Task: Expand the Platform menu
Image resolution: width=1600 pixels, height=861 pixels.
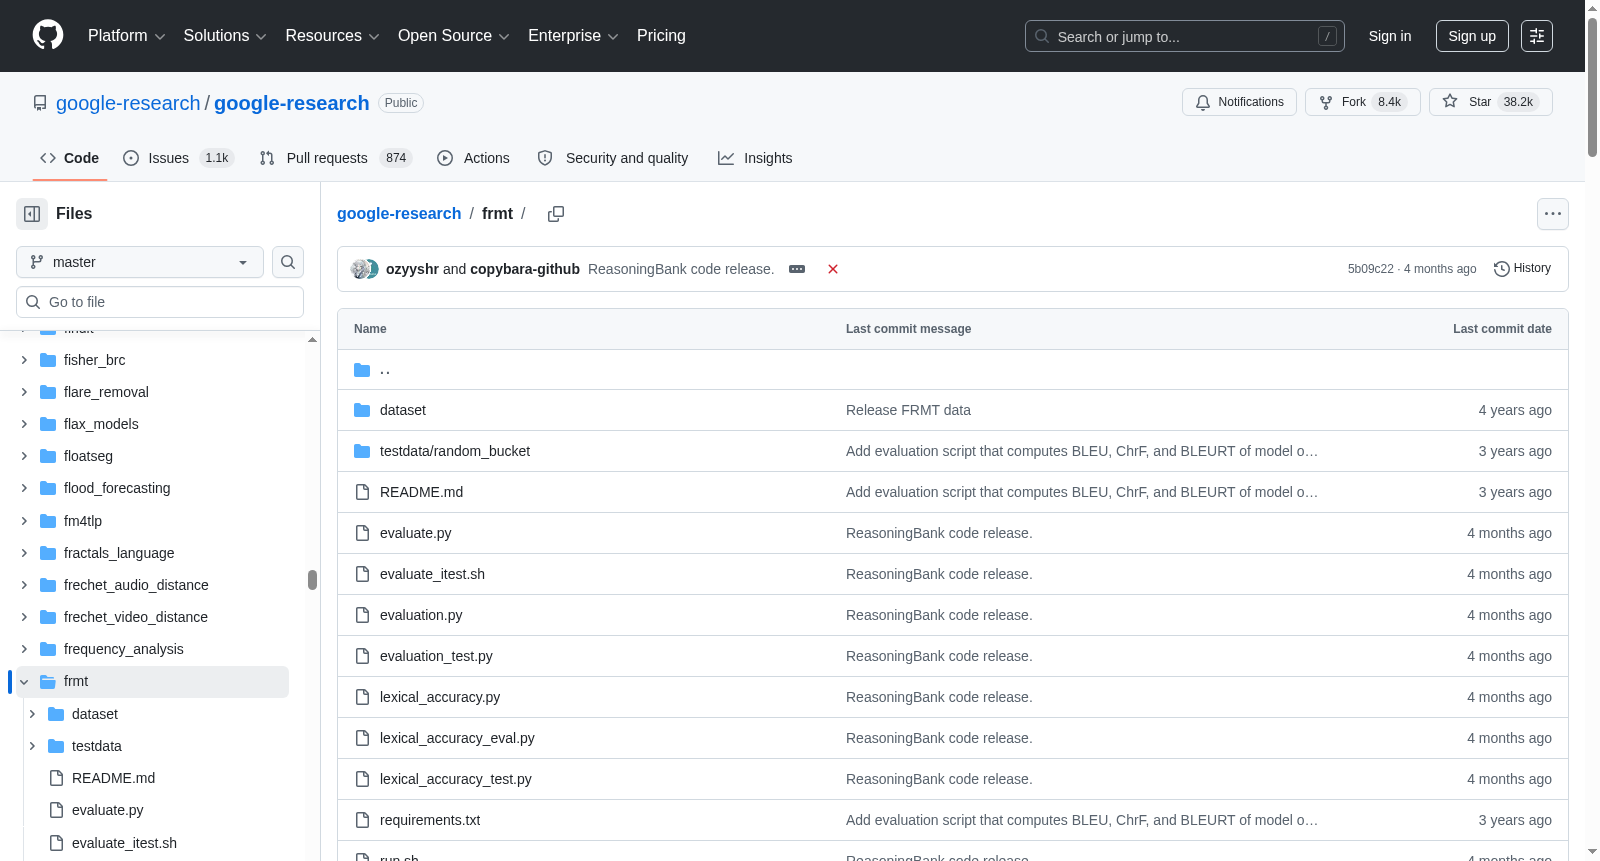Action: click(127, 36)
